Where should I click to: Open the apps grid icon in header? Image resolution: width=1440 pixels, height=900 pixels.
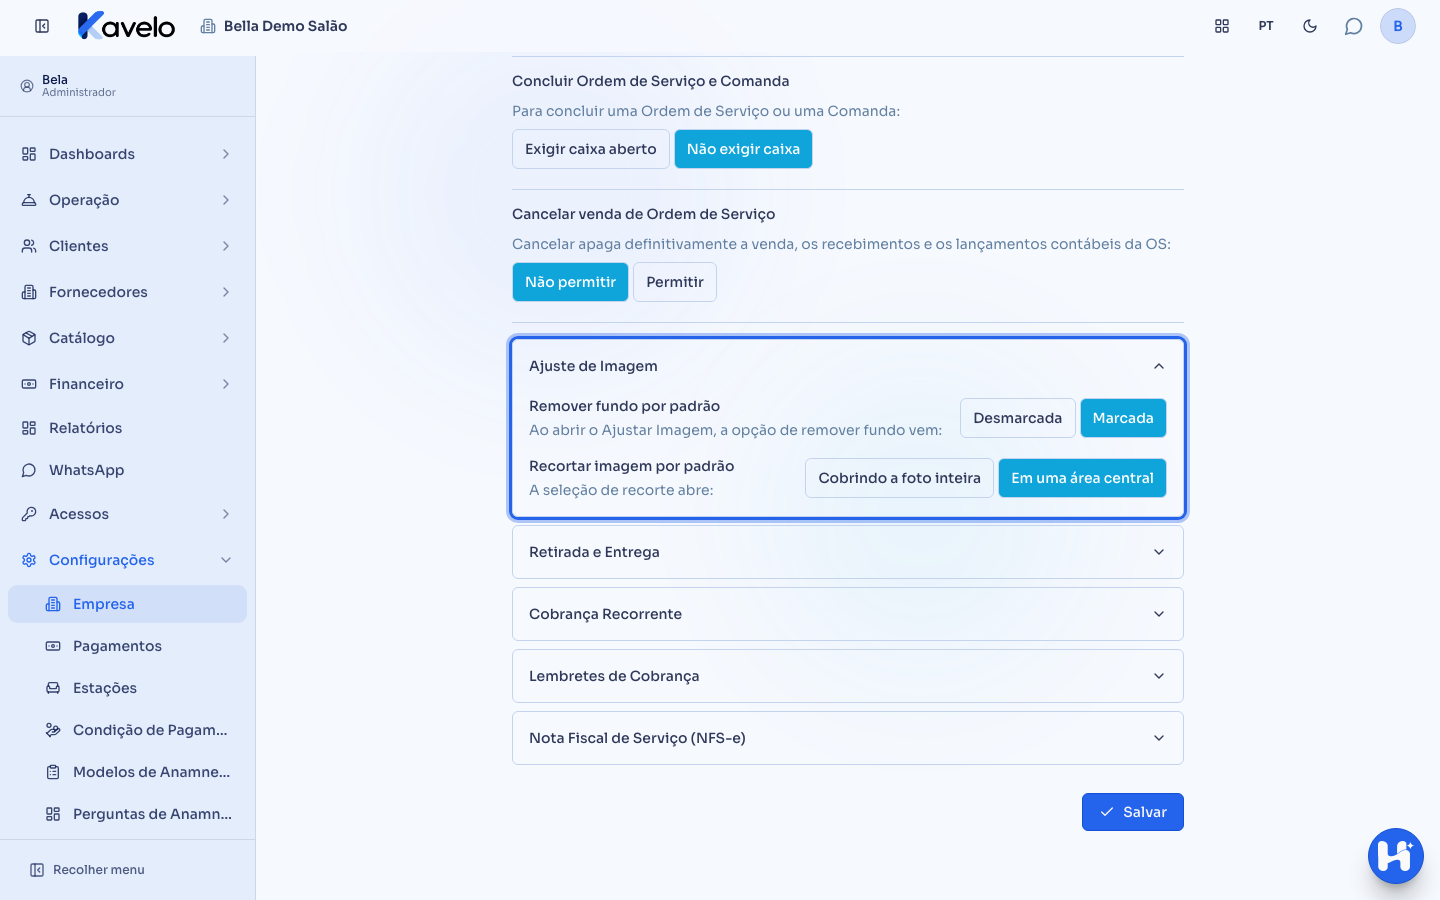[x=1222, y=26]
